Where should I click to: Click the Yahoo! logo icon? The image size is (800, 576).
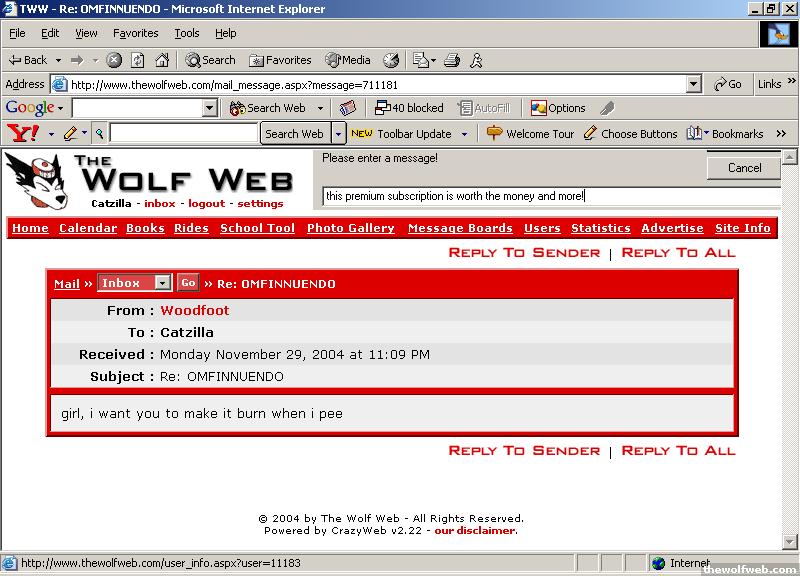(x=22, y=133)
